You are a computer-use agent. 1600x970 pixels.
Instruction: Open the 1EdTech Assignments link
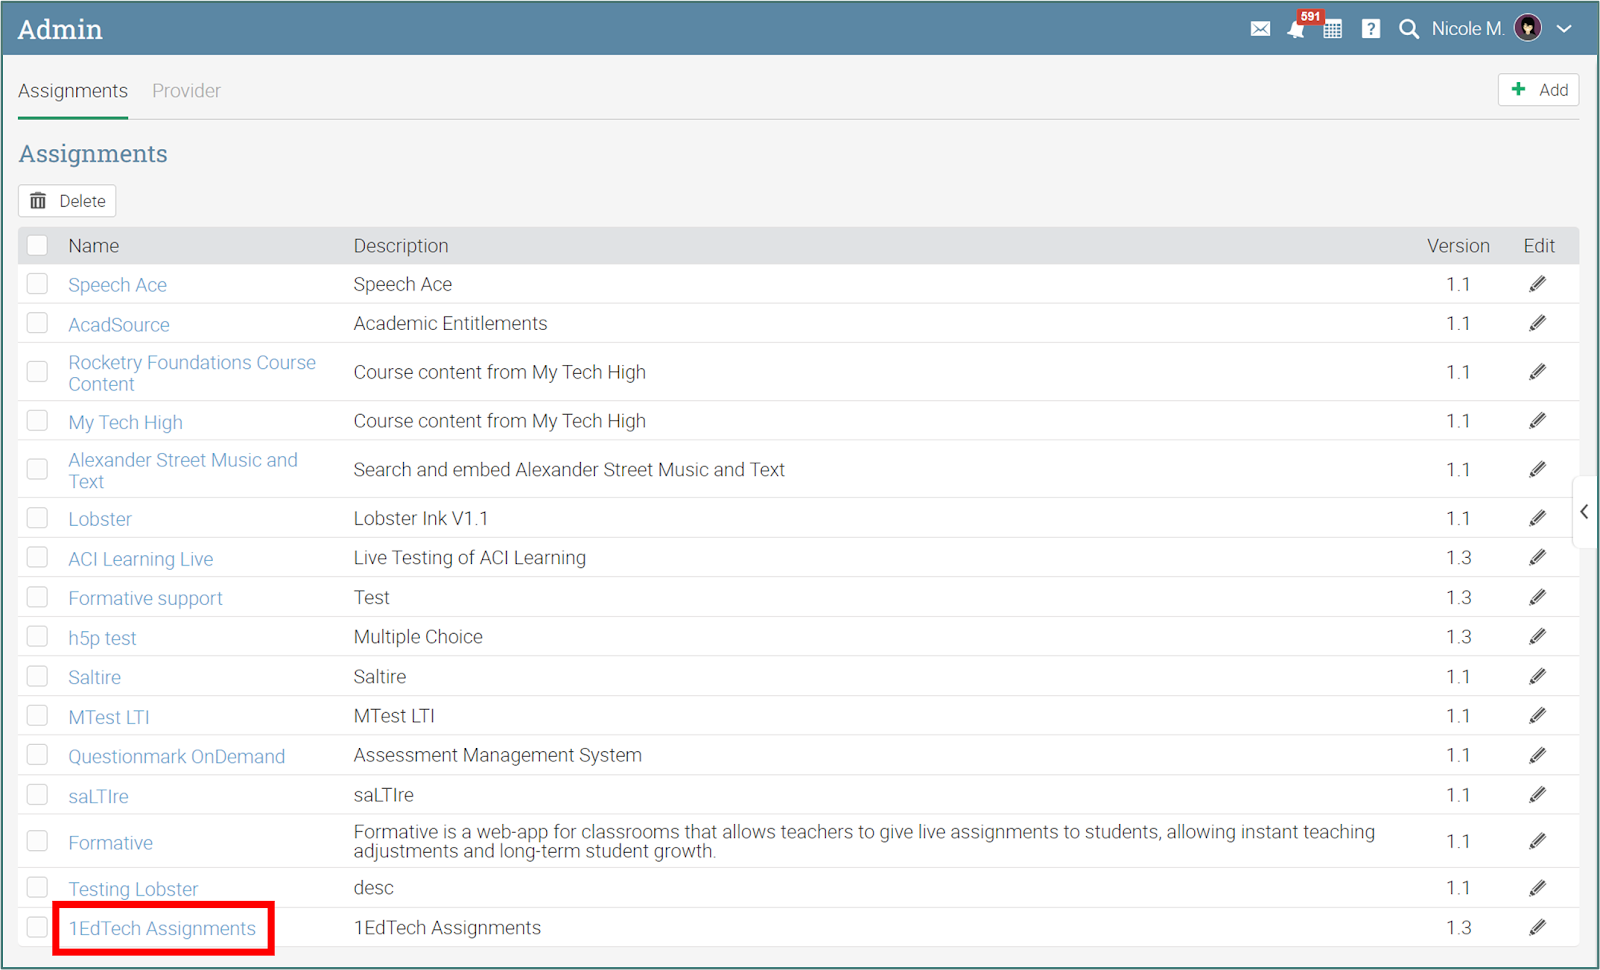pos(162,928)
